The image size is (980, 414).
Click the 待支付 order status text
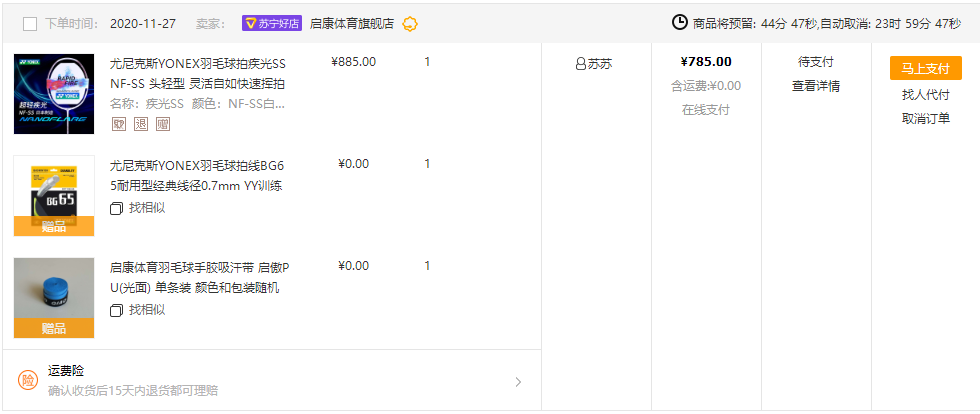tap(816, 62)
